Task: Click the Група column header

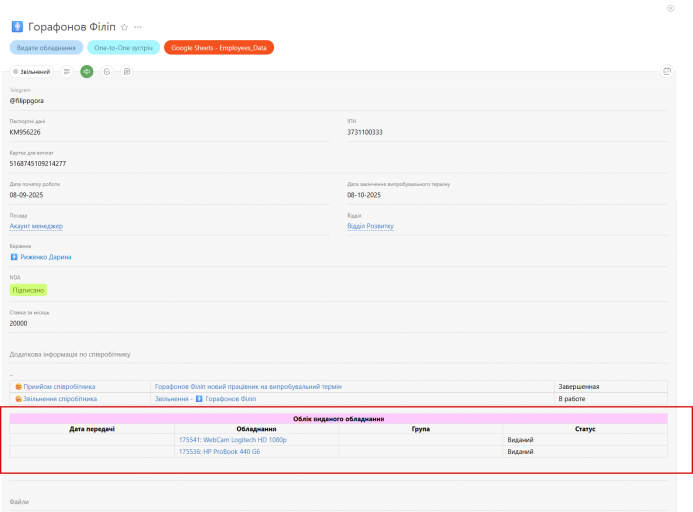Action: point(421,429)
